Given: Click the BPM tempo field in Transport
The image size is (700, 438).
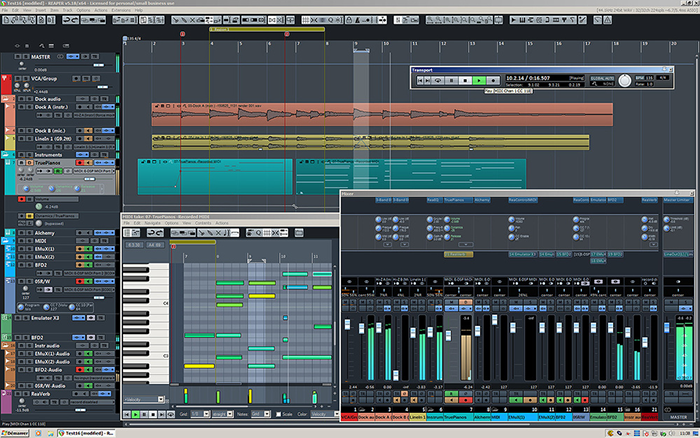Looking at the screenshot, I should pyautogui.click(x=649, y=77).
